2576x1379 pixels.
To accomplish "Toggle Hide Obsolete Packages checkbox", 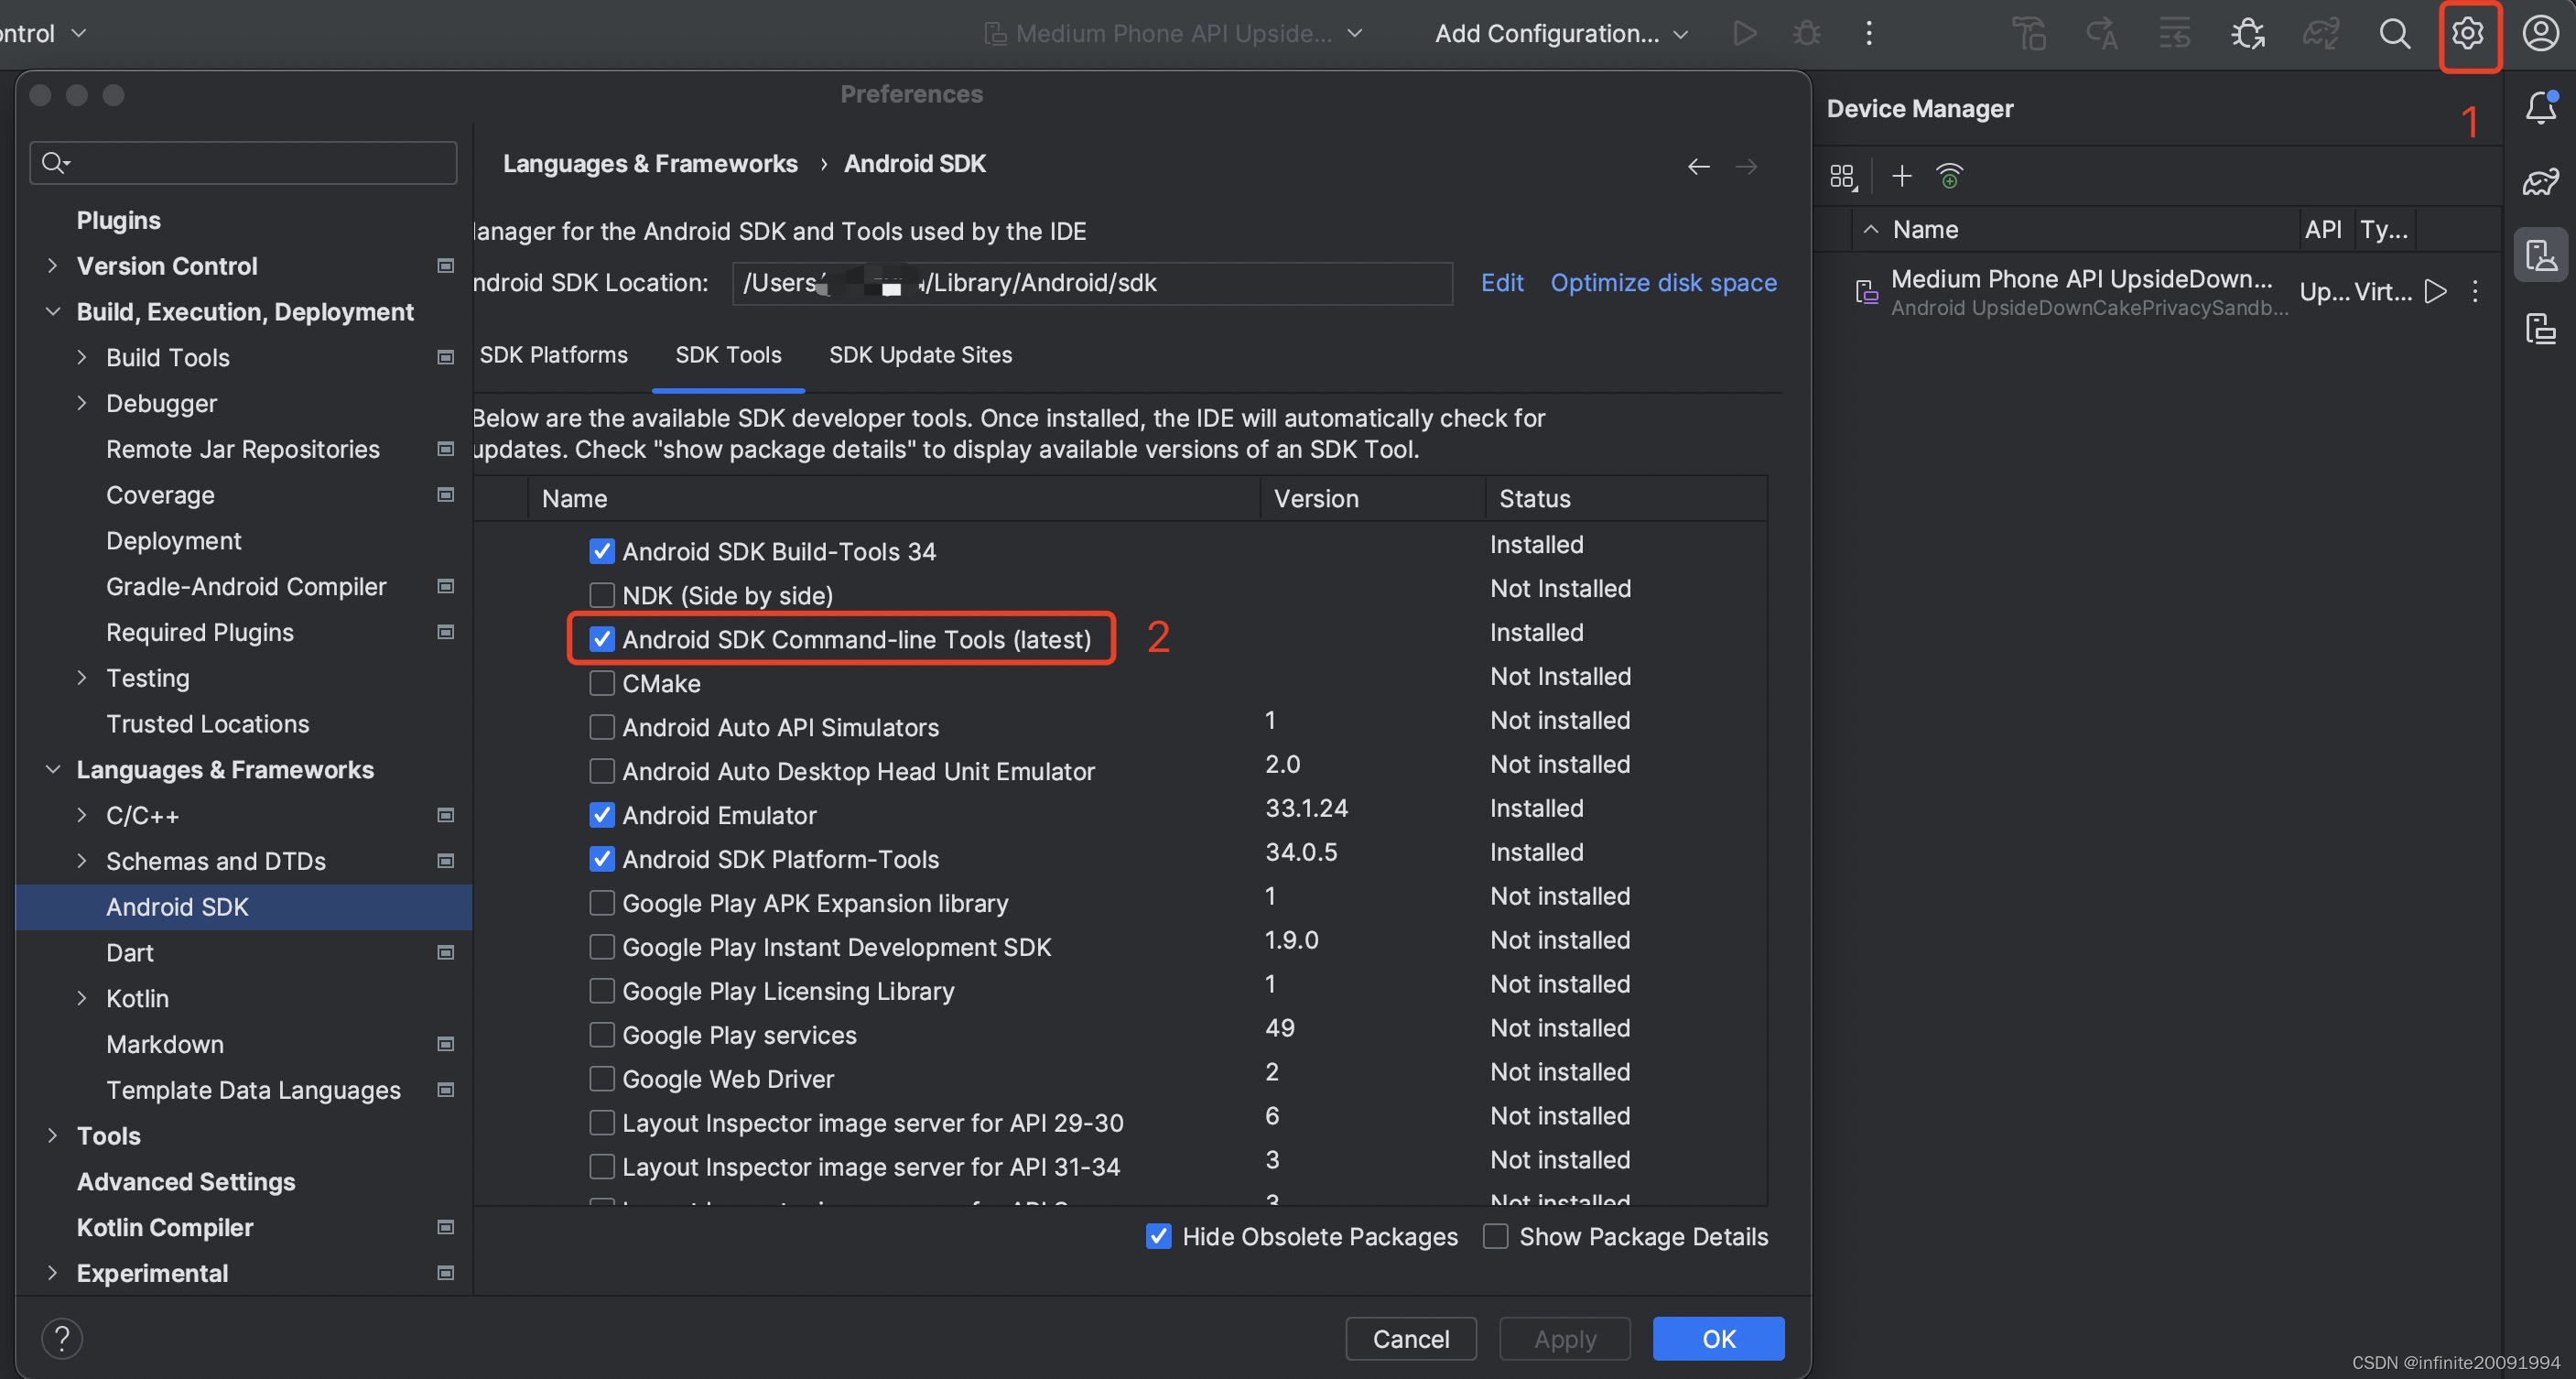I will tap(1158, 1236).
